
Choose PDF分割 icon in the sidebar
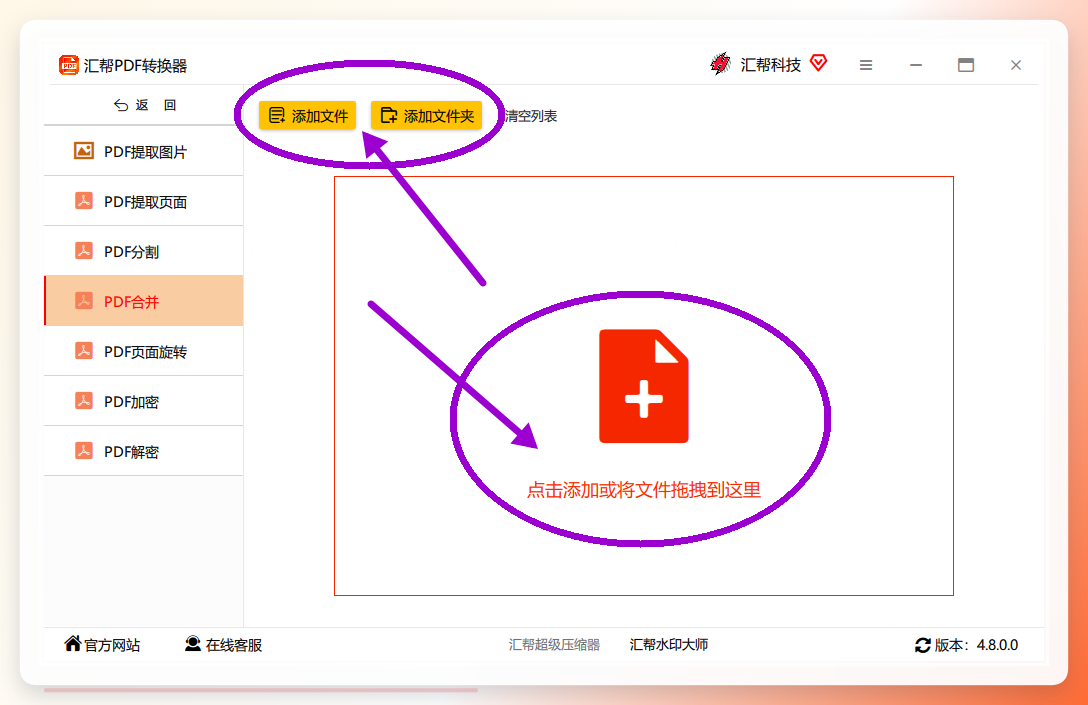pyautogui.click(x=84, y=250)
